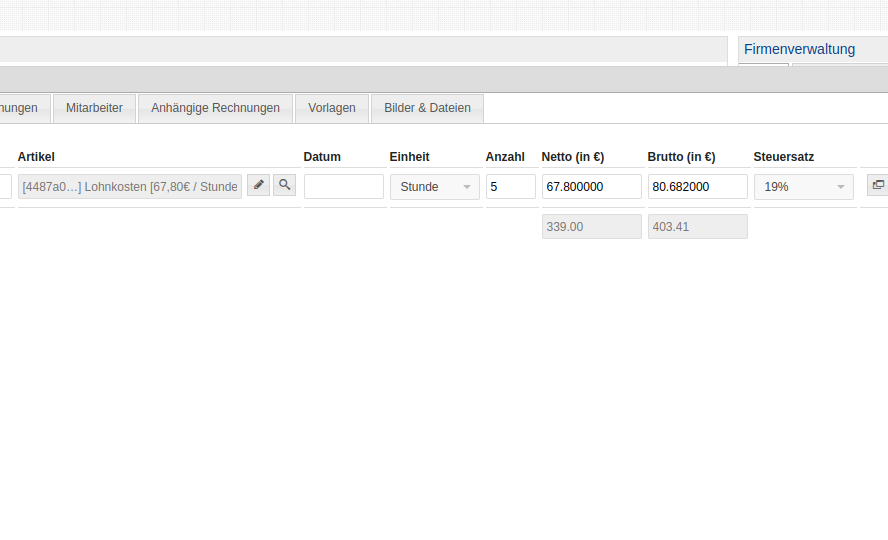Expand the Steuersatz dropdown showing 19%
This screenshot has width=888, height=540.
pyautogui.click(x=803, y=187)
